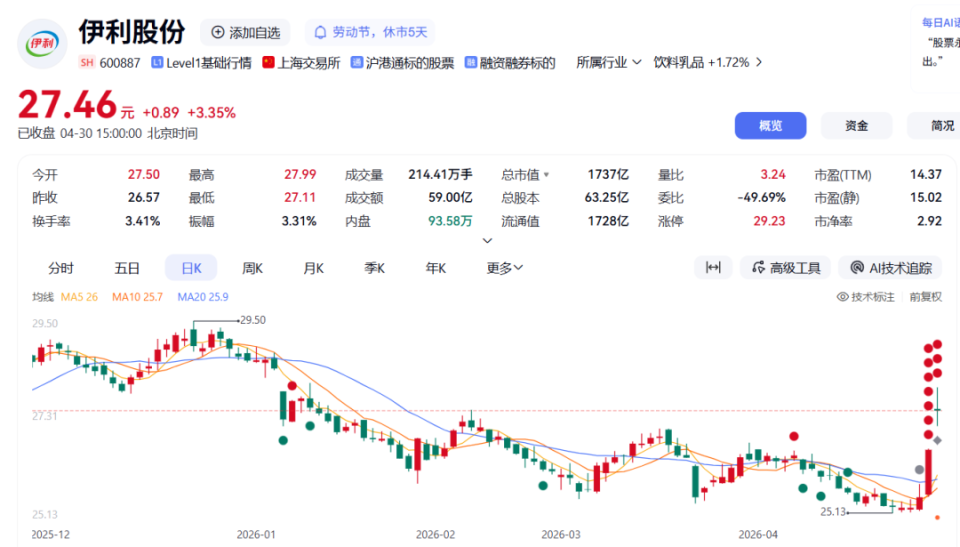This screenshot has width=960, height=547.
Task: Open the 劳动节 休市5天 holiday notice
Action: [x=370, y=32]
